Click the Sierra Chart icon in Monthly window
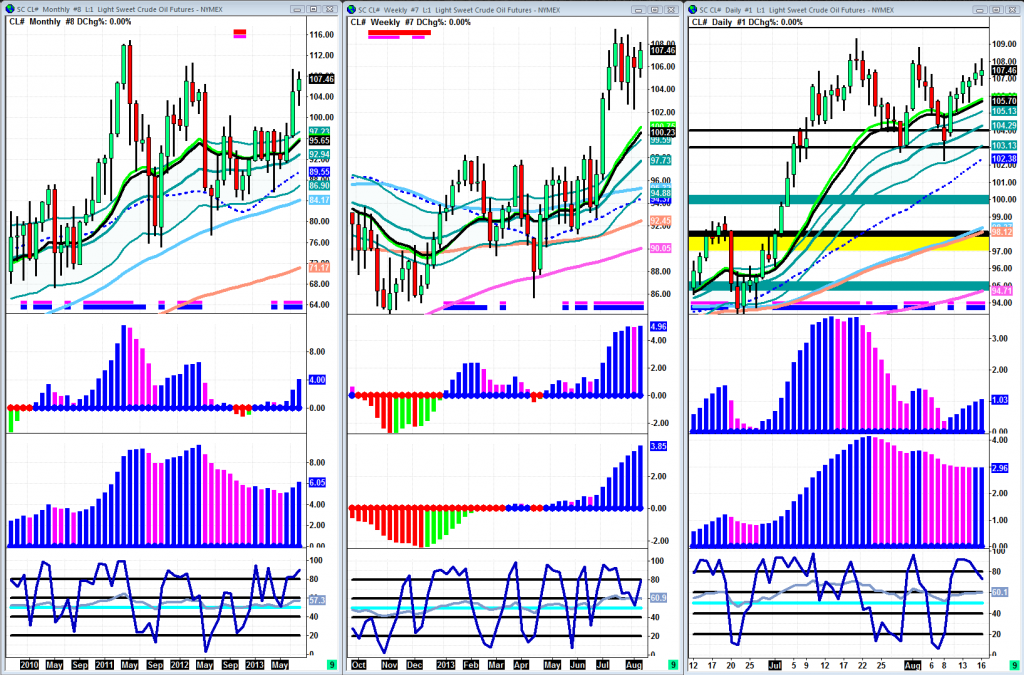 (x=8, y=9)
